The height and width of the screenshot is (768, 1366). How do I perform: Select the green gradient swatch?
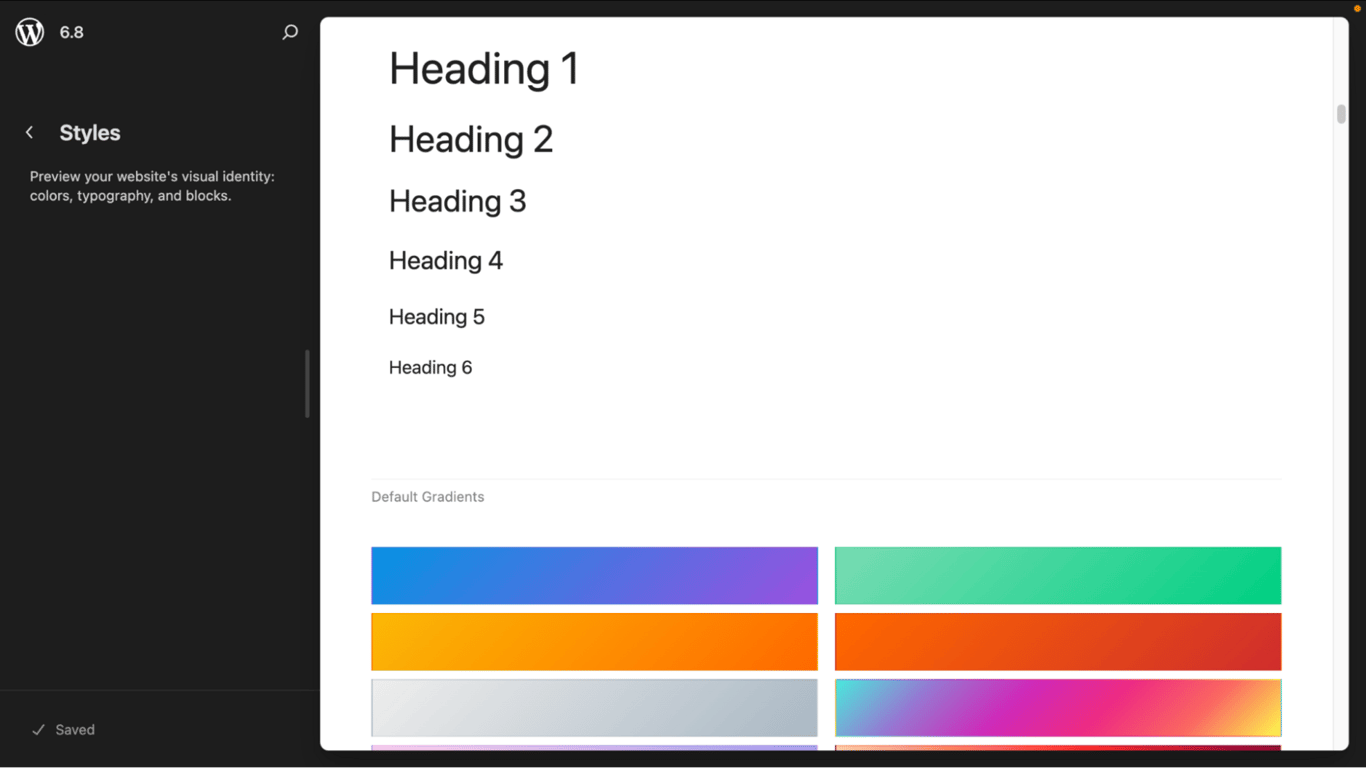1057,575
